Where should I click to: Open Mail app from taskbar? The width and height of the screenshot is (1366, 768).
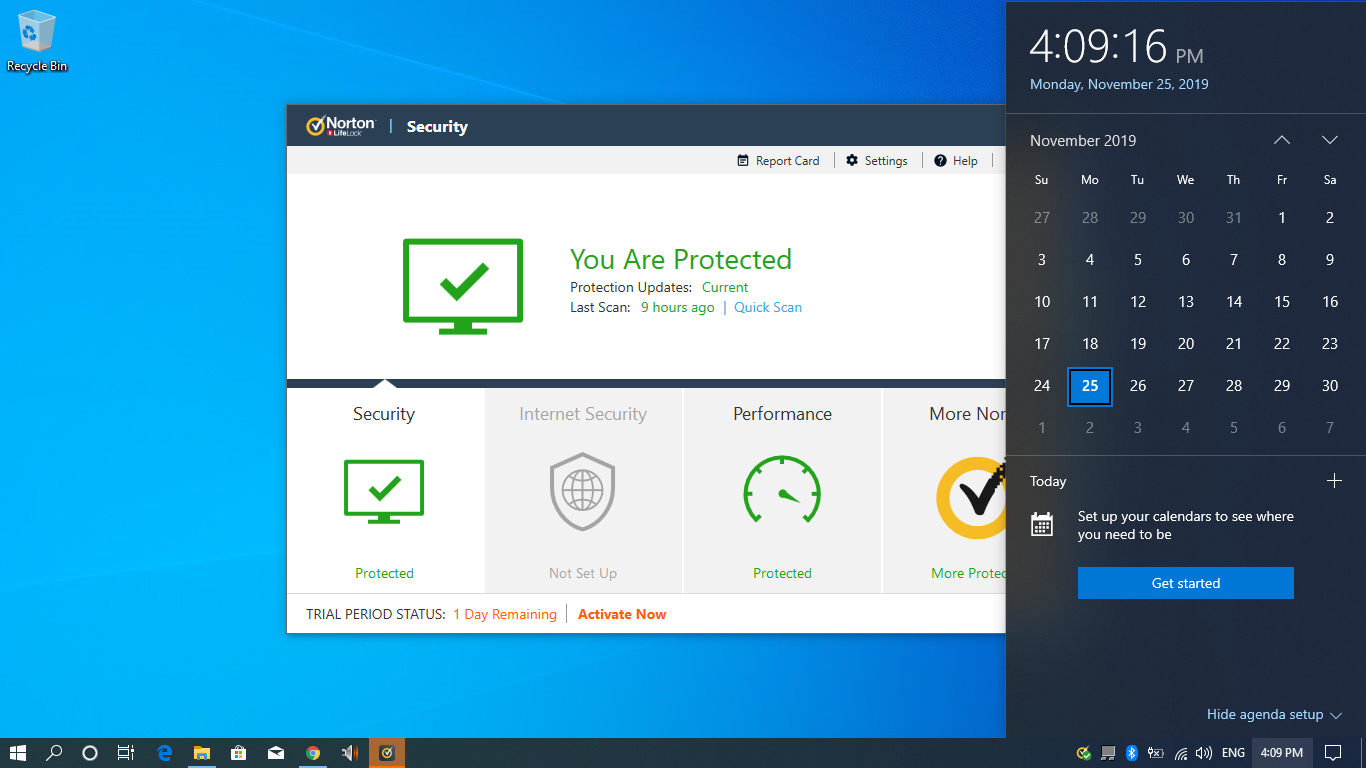[x=276, y=753]
